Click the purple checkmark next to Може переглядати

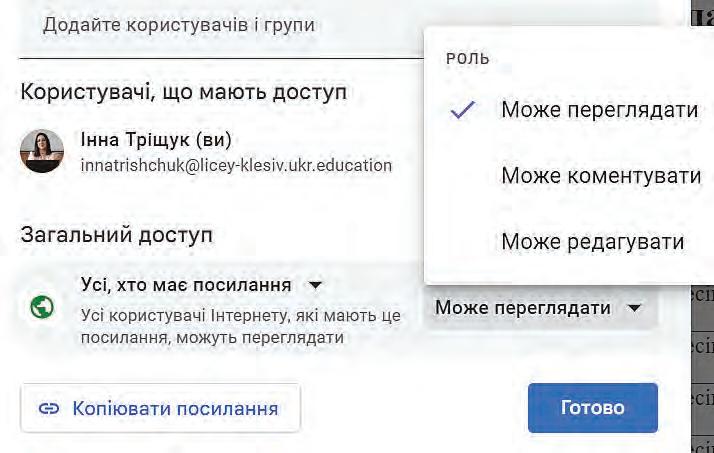(463, 110)
